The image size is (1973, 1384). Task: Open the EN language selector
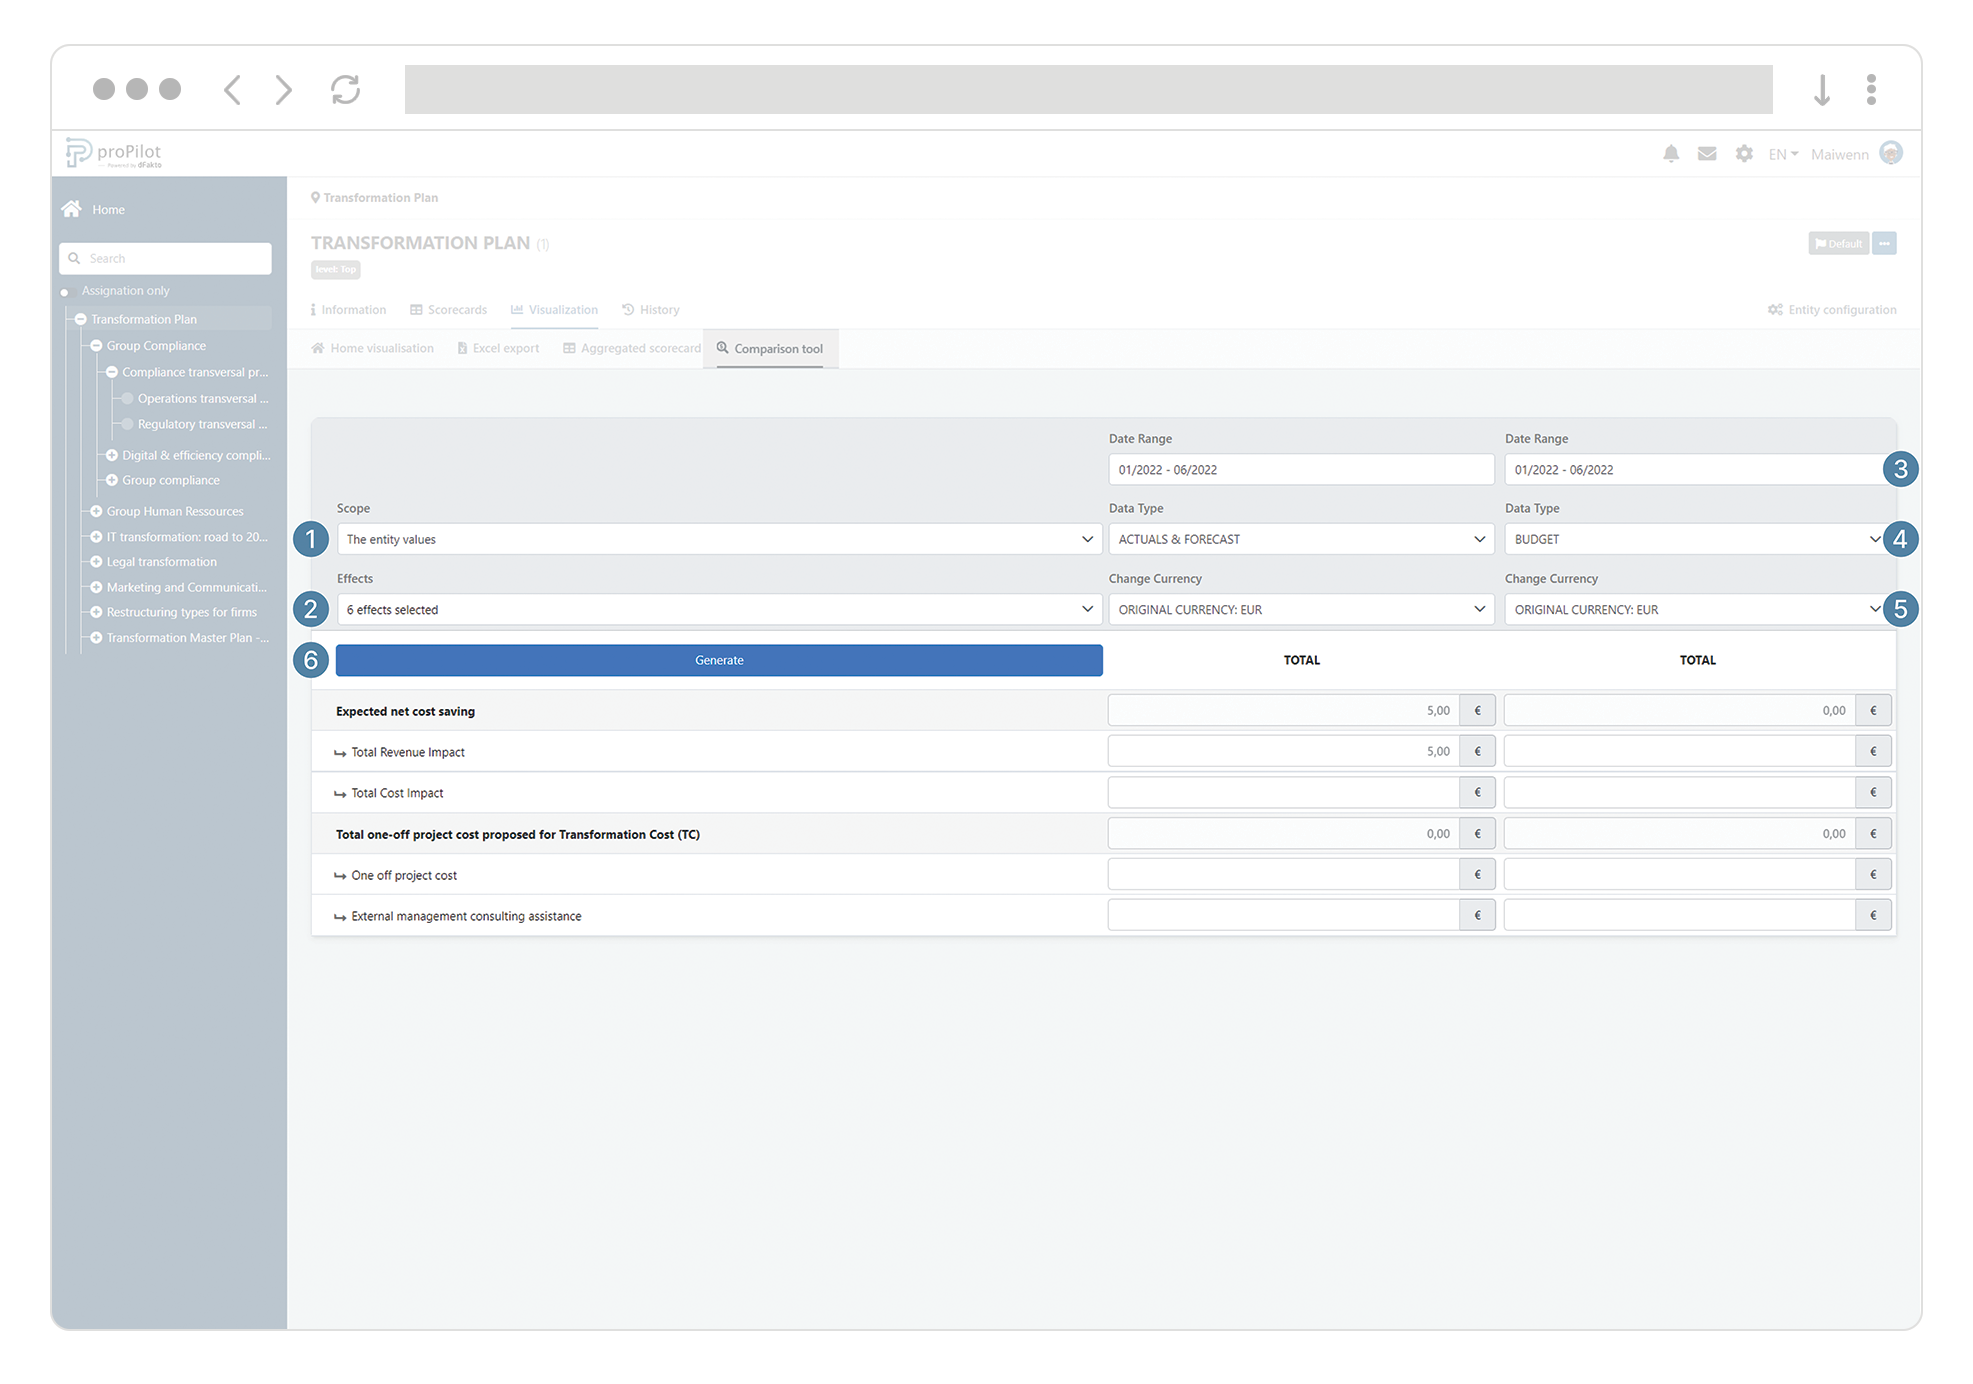click(x=1782, y=154)
